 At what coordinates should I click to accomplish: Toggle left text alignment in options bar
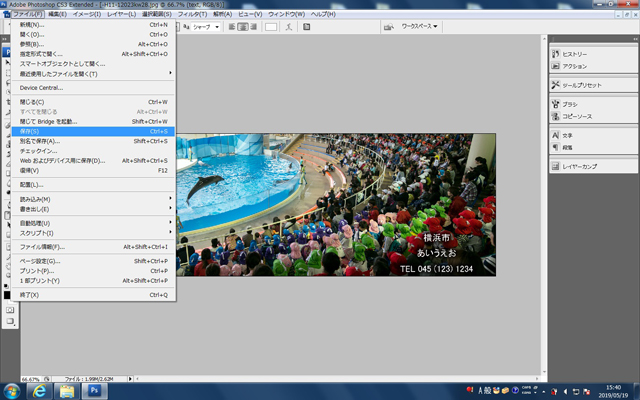click(230, 27)
